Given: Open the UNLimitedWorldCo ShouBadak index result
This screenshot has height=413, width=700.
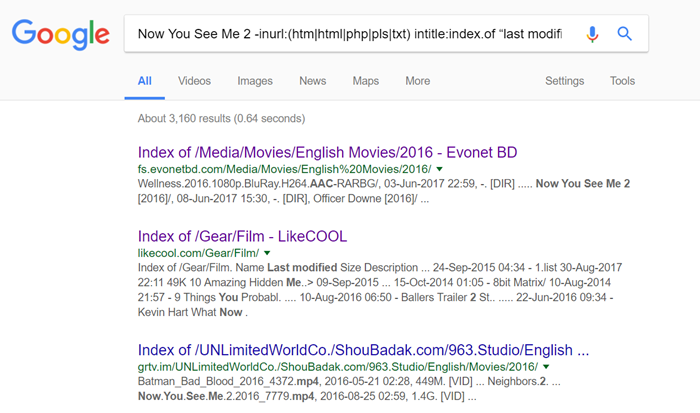Looking at the screenshot, I should coord(363,350).
